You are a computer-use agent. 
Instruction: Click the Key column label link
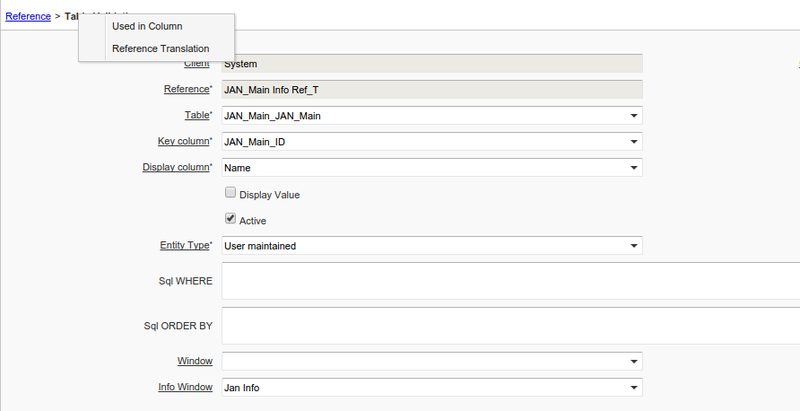[183, 142]
